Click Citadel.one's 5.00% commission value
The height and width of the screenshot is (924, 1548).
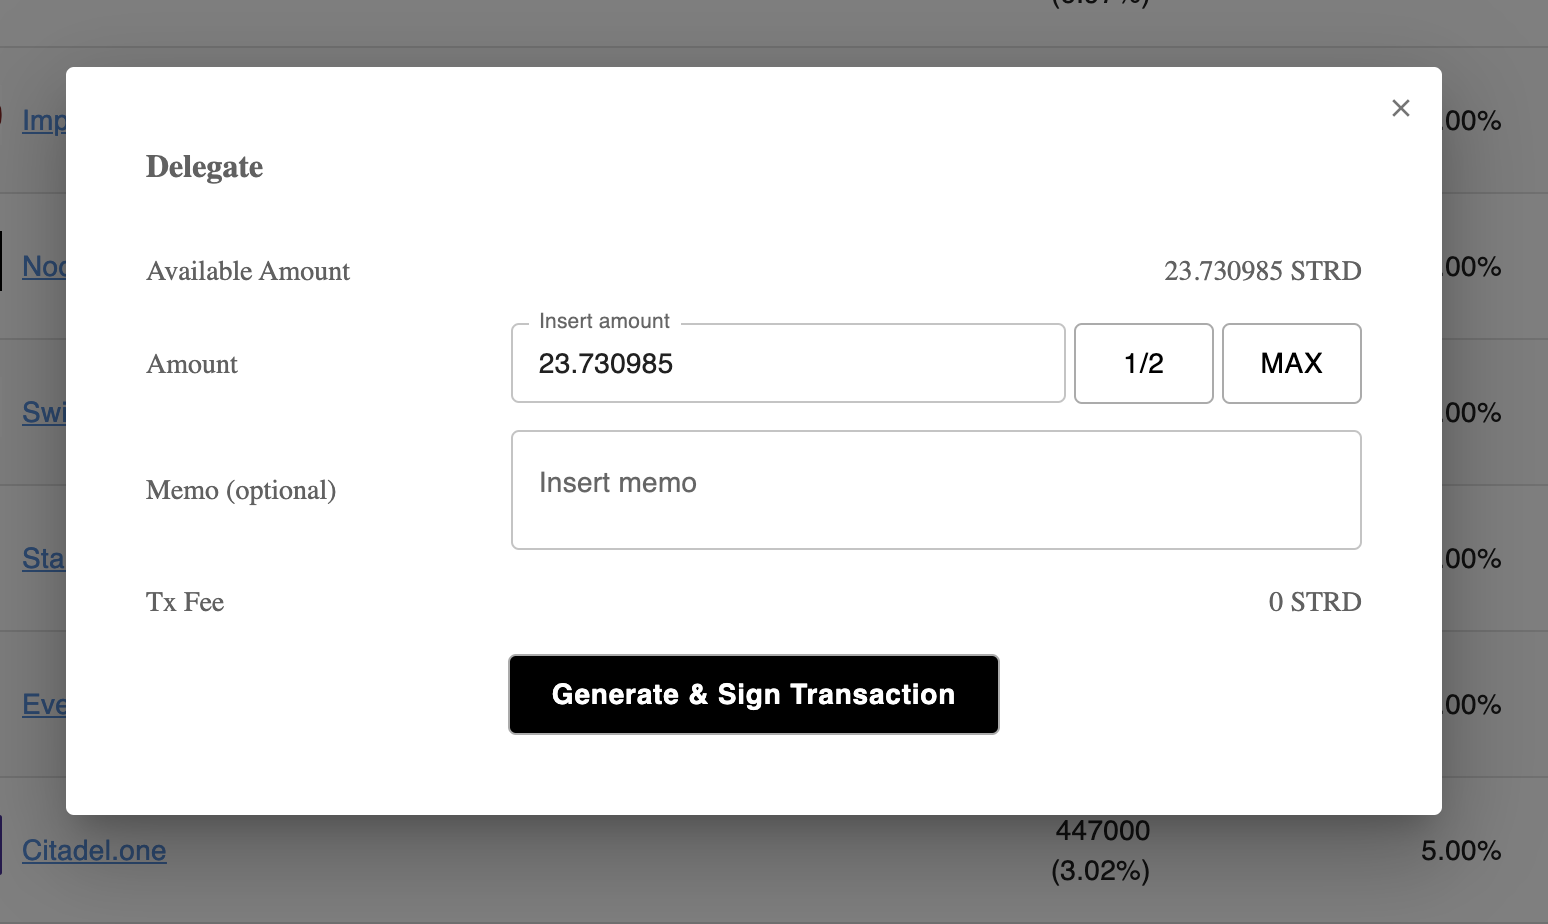click(x=1460, y=849)
